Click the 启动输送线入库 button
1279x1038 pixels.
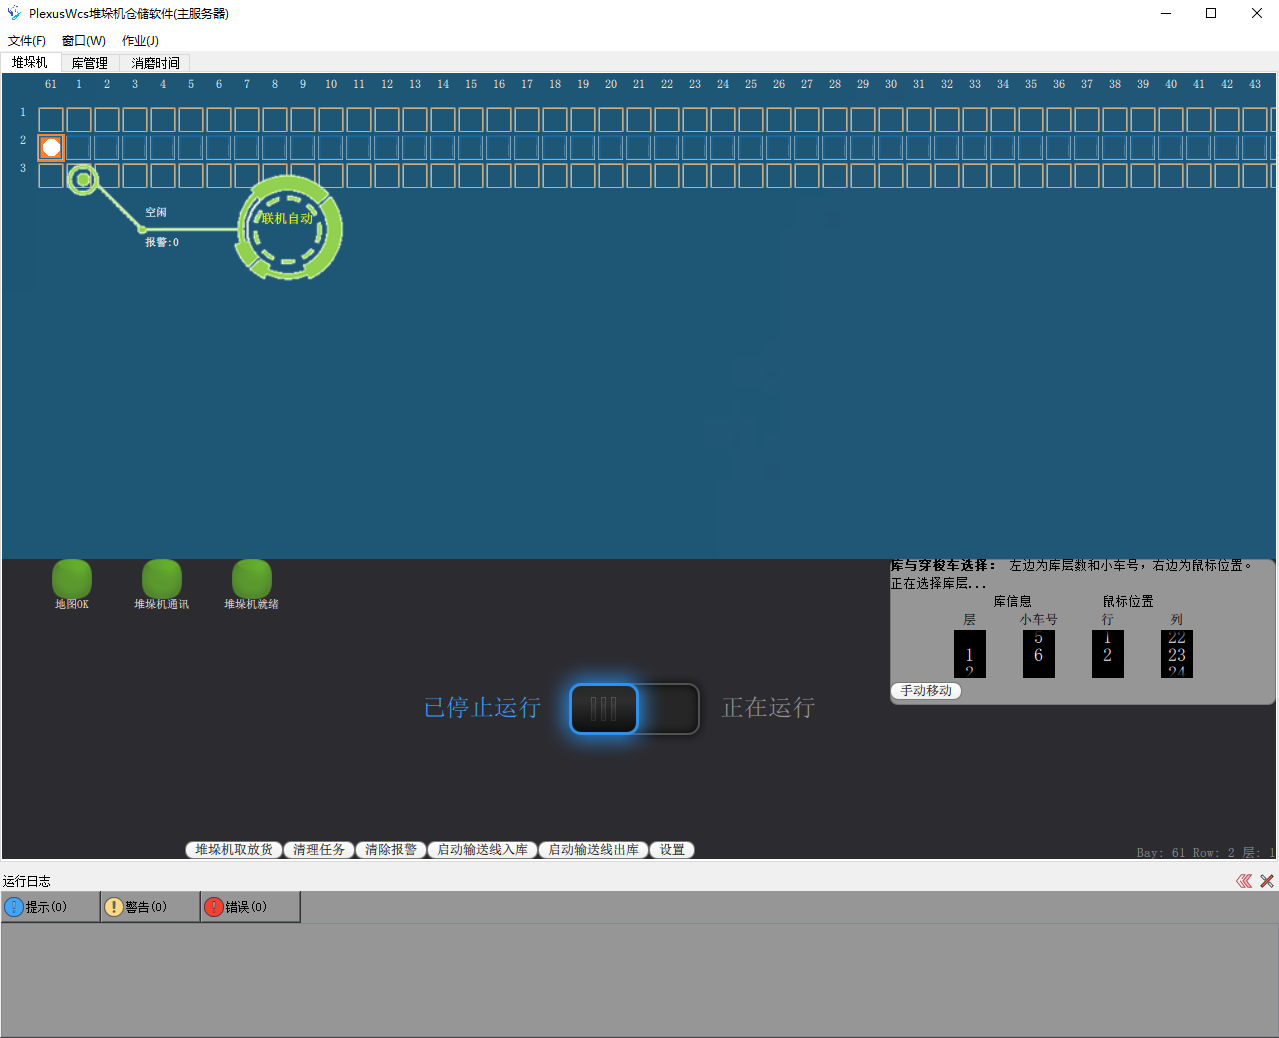(x=483, y=850)
